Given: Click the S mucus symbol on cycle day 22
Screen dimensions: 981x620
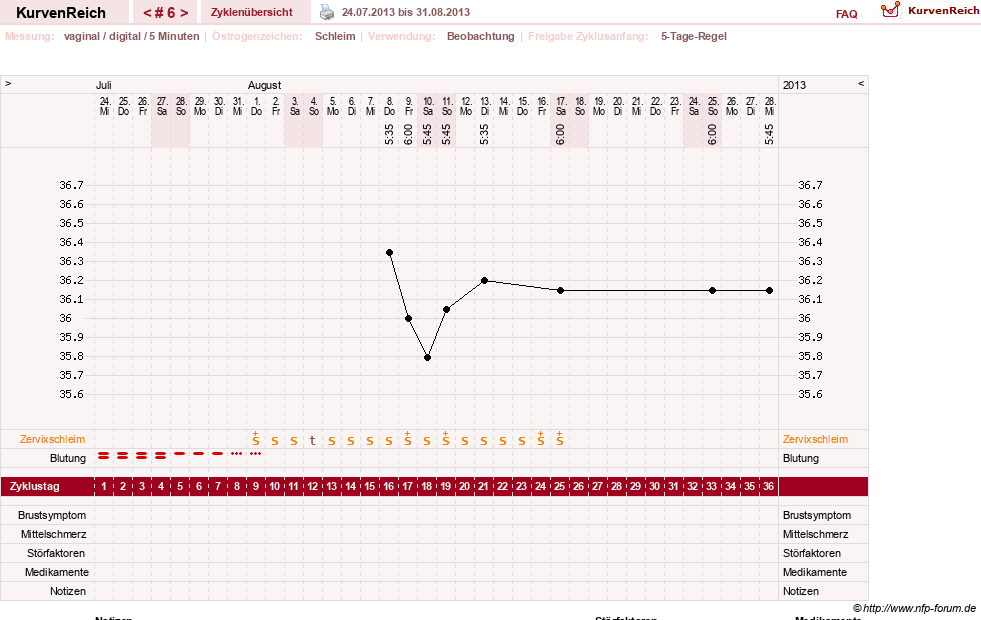Looking at the screenshot, I should click(x=503, y=441).
